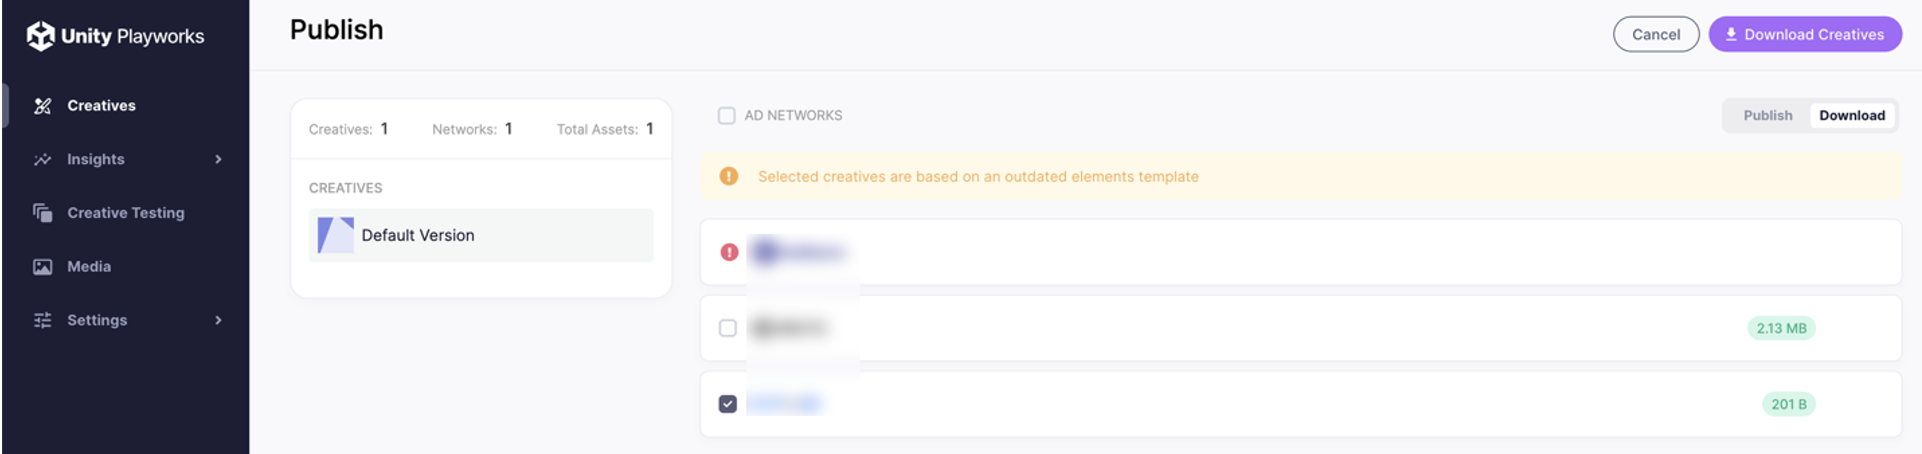The height and width of the screenshot is (454, 1922).
Task: Select the Default Version creative thumbnail
Action: pyautogui.click(x=335, y=235)
